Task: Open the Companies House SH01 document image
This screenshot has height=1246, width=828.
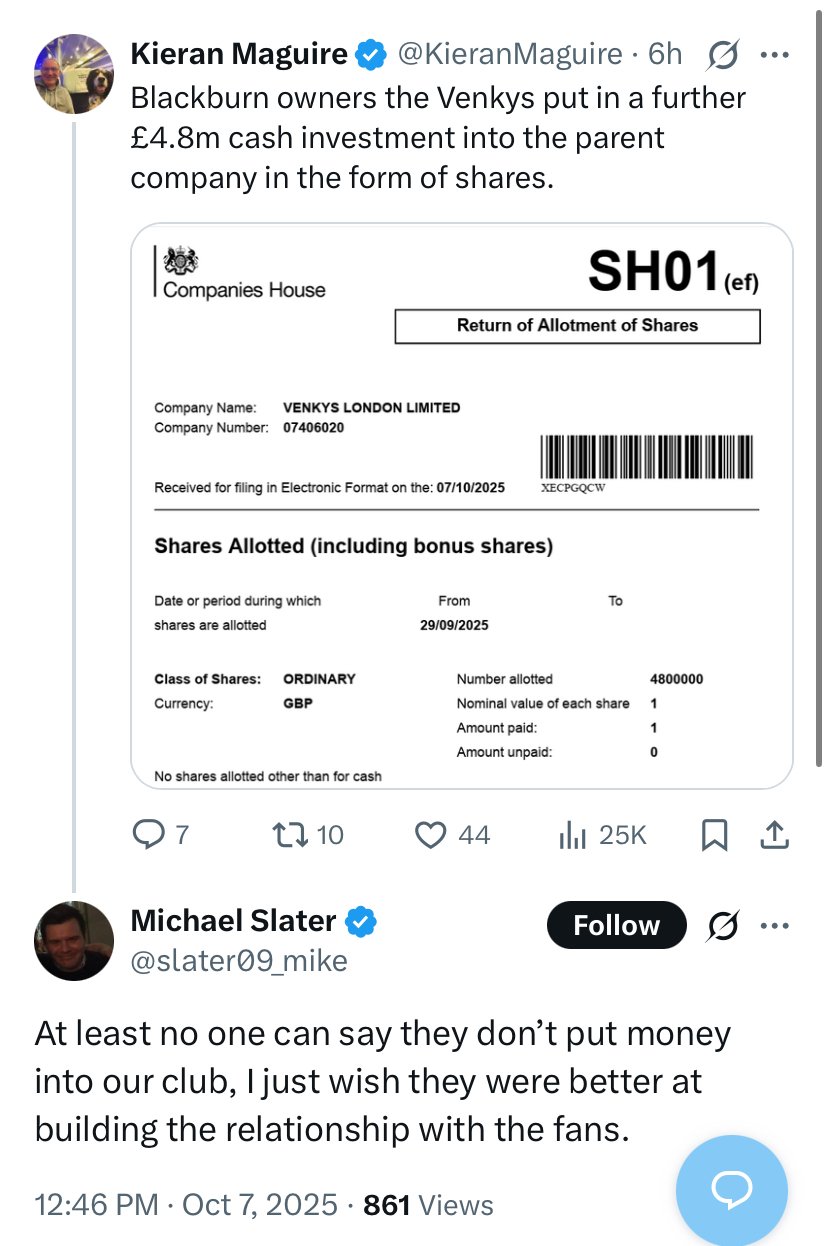Action: pyautogui.click(x=461, y=506)
